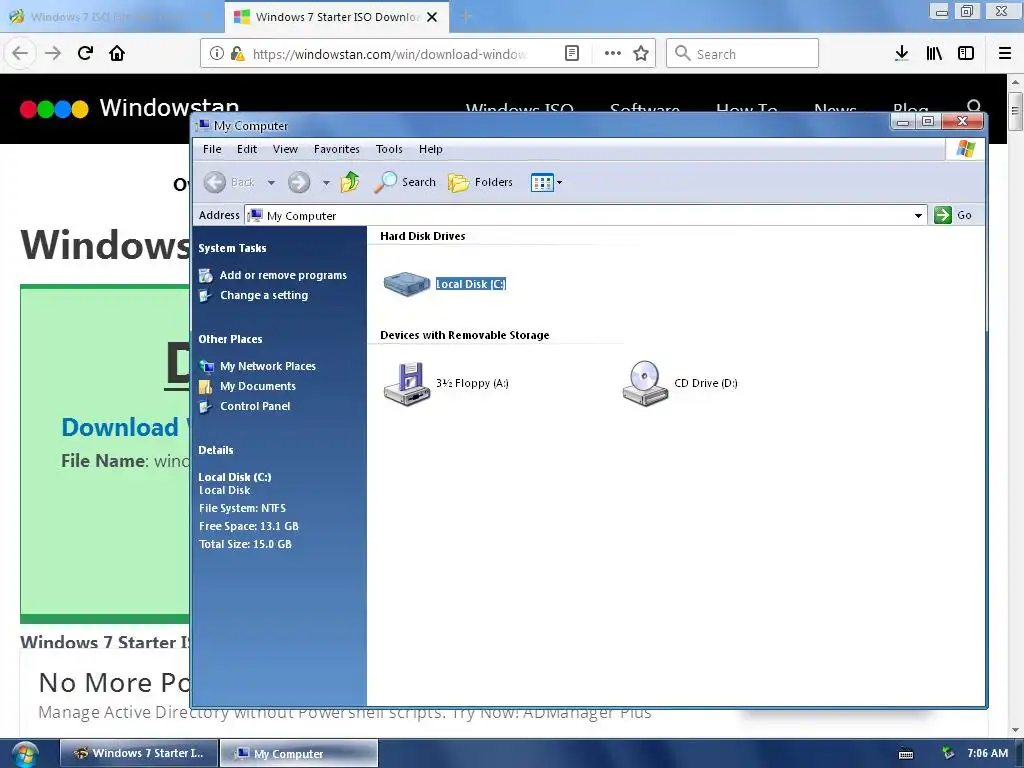This screenshot has width=1024, height=768.
Task: Toggle the Folders pane button
Action: point(481,182)
